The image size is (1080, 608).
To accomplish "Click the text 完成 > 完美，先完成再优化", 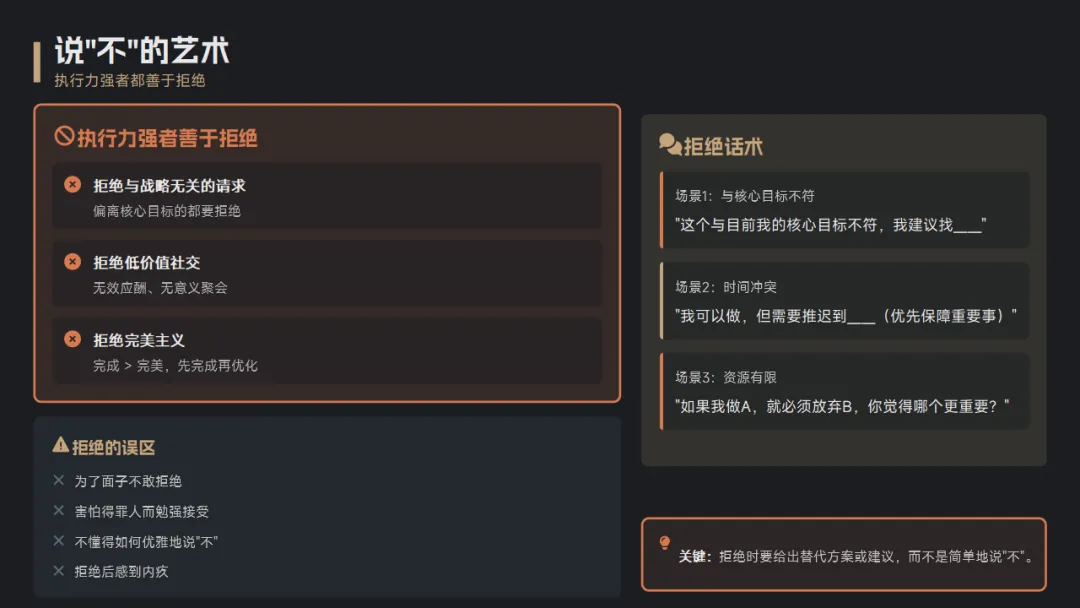I will (x=175, y=366).
